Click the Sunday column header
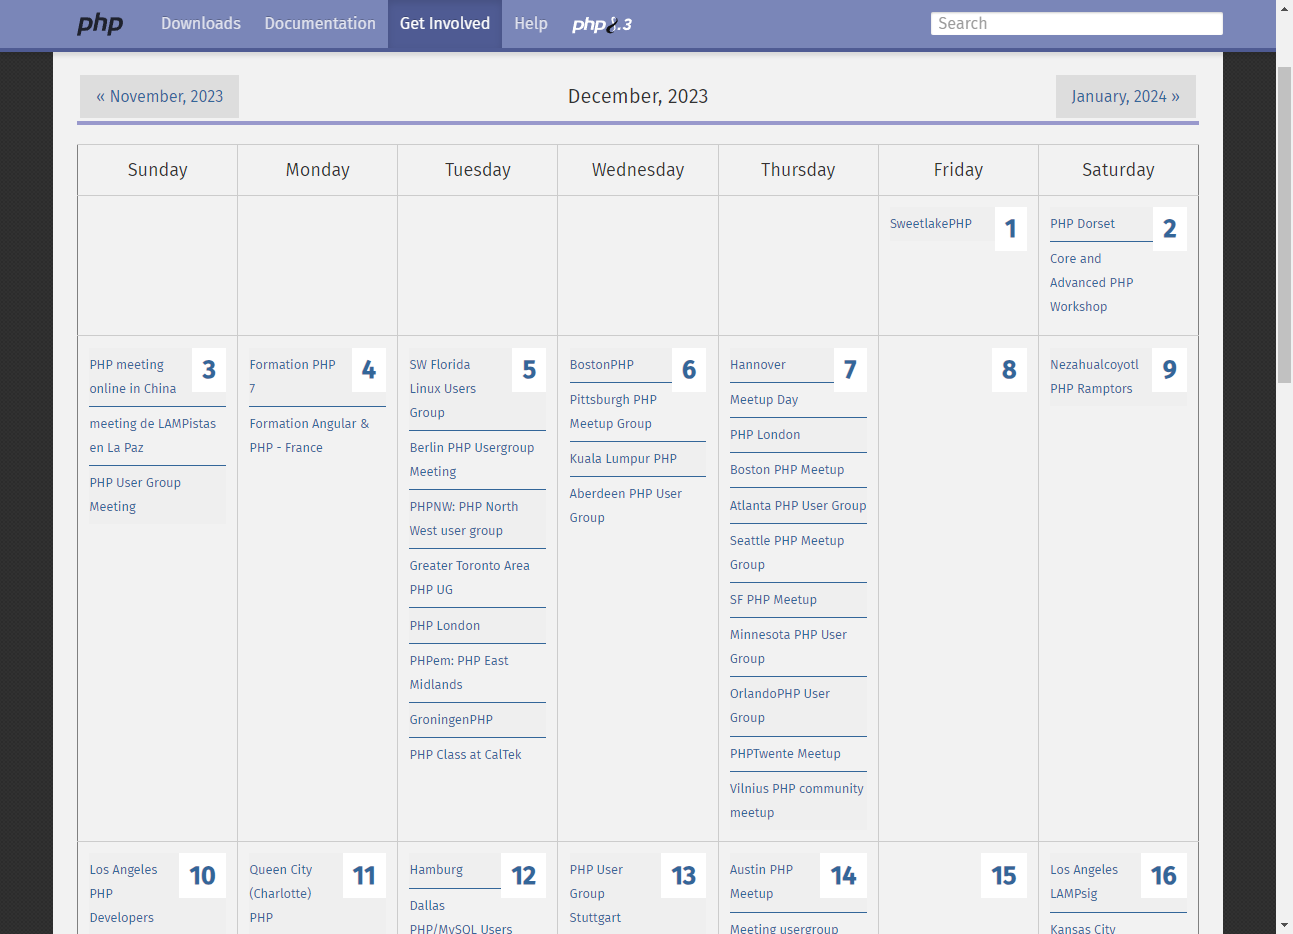1293x934 pixels. click(158, 170)
